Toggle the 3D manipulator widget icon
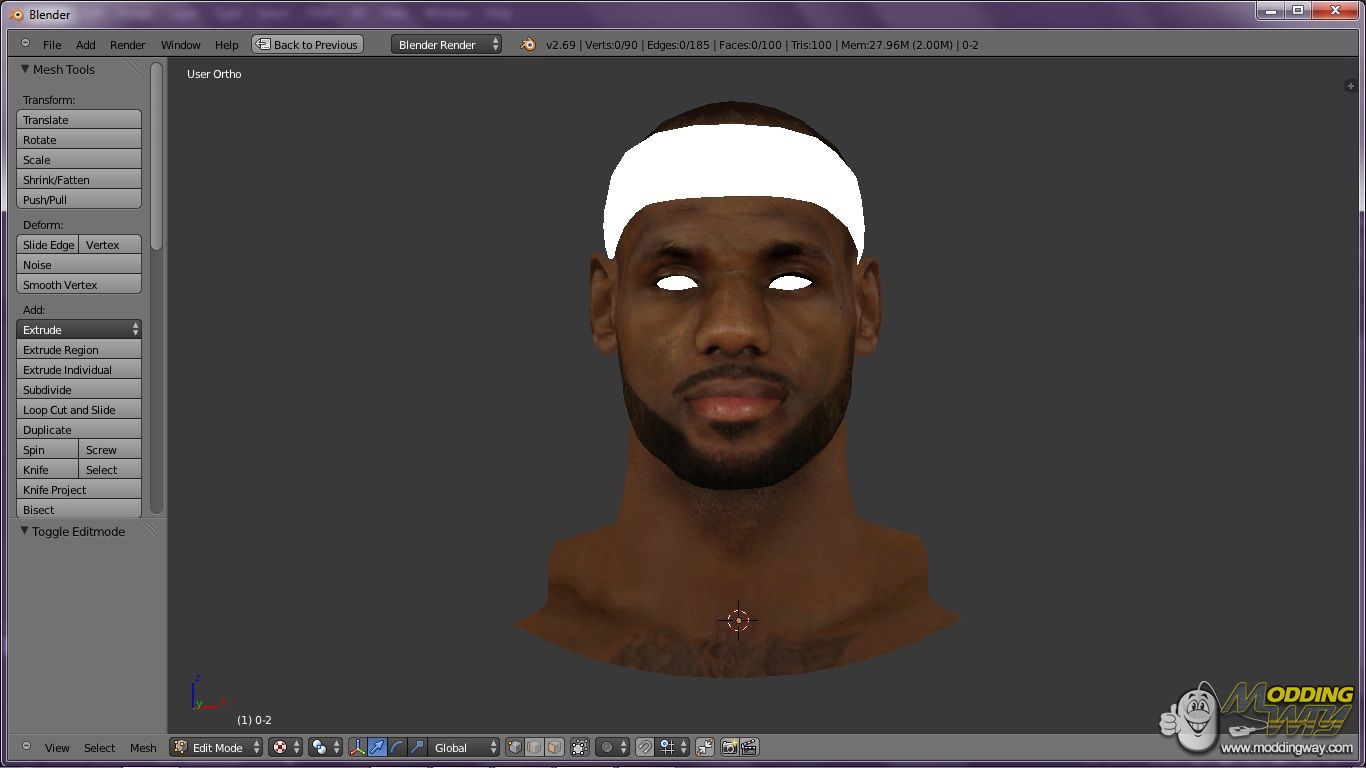 357,747
